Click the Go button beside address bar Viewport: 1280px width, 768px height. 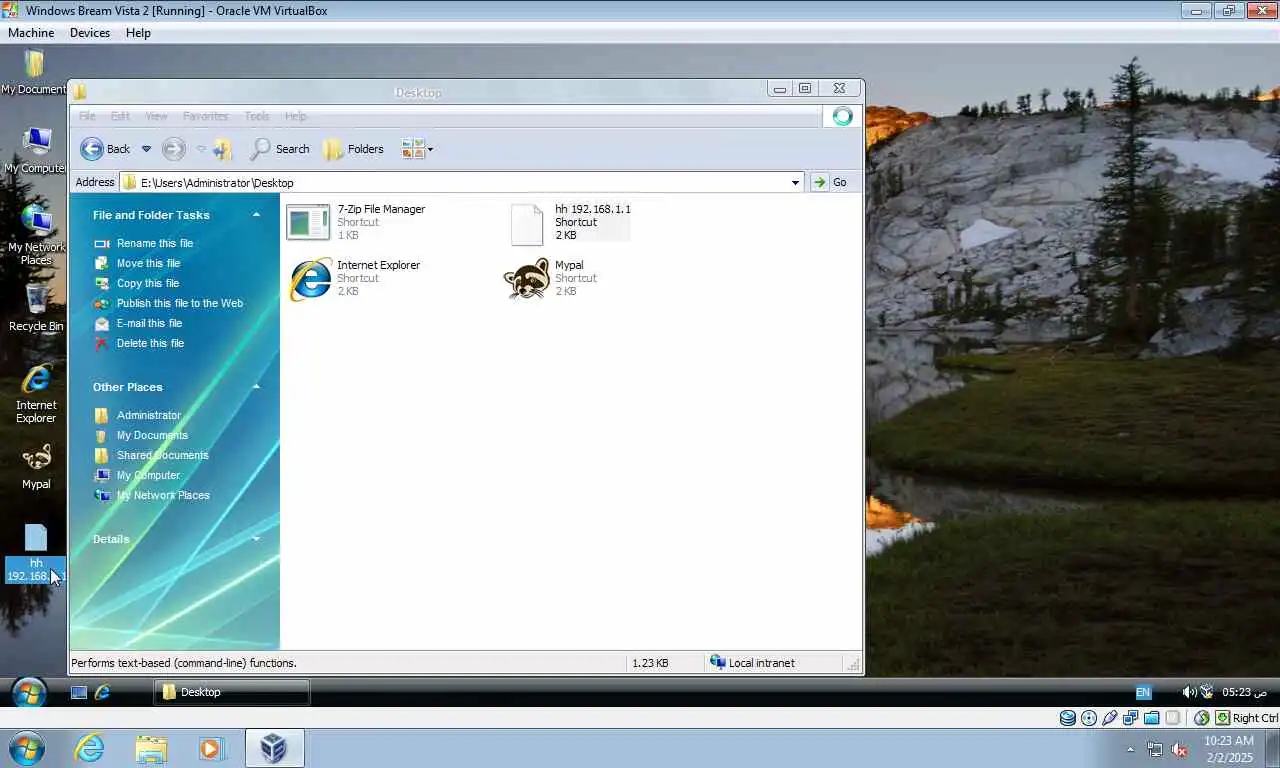click(x=830, y=182)
